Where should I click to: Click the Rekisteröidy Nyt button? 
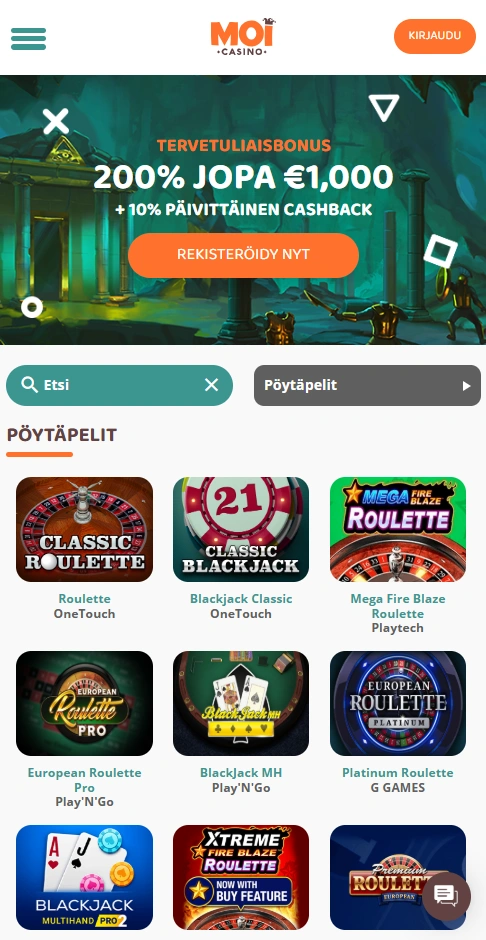[243, 255]
